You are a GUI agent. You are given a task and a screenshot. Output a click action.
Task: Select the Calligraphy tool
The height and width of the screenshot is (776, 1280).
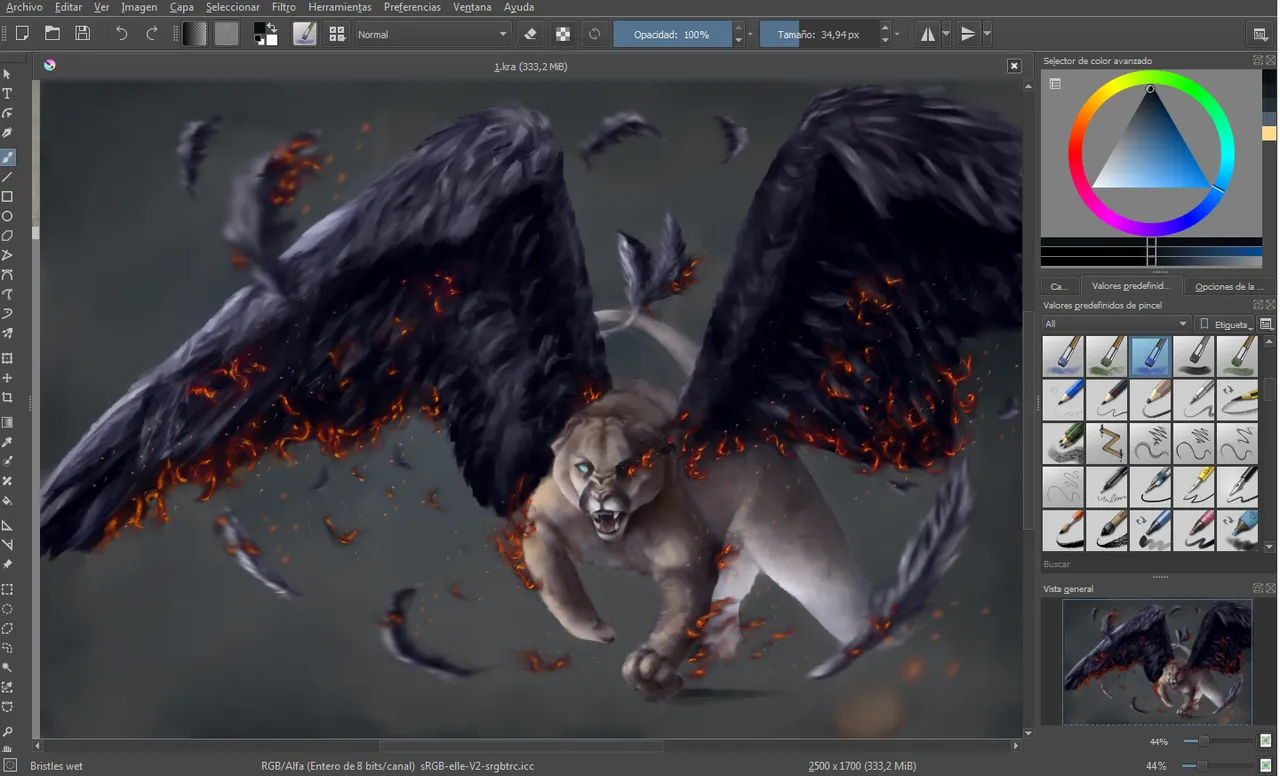click(7, 133)
